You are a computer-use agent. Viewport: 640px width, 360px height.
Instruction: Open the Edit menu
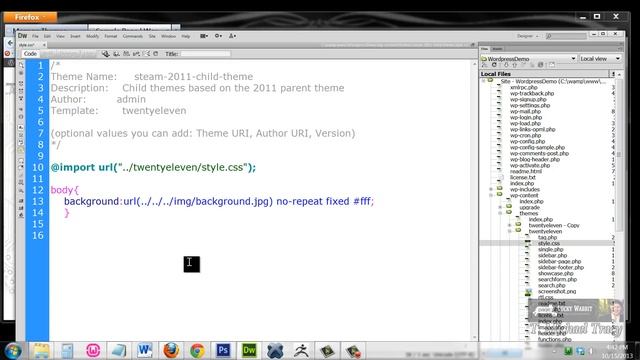47,36
